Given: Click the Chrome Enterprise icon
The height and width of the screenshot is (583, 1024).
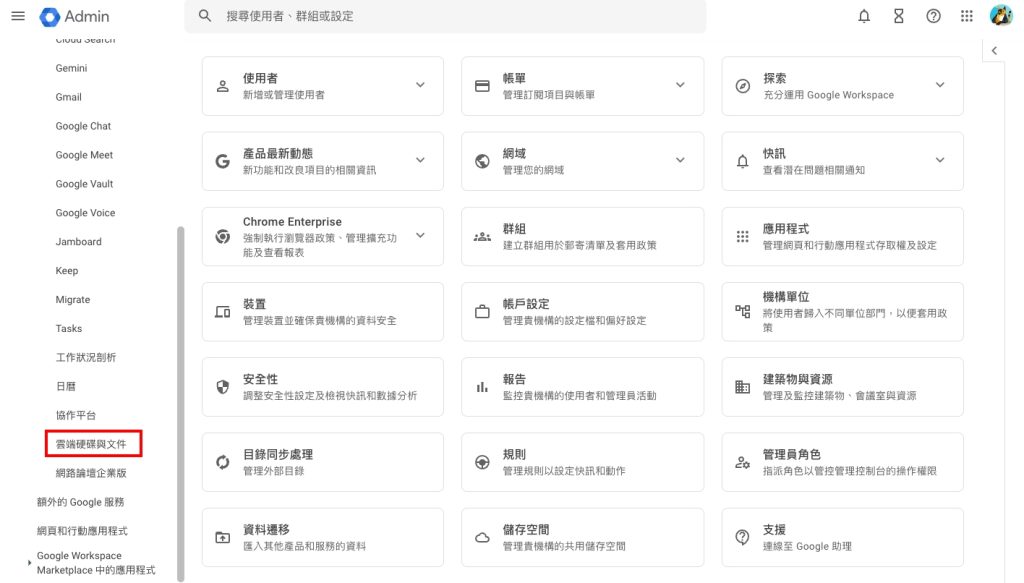Looking at the screenshot, I should (x=223, y=236).
